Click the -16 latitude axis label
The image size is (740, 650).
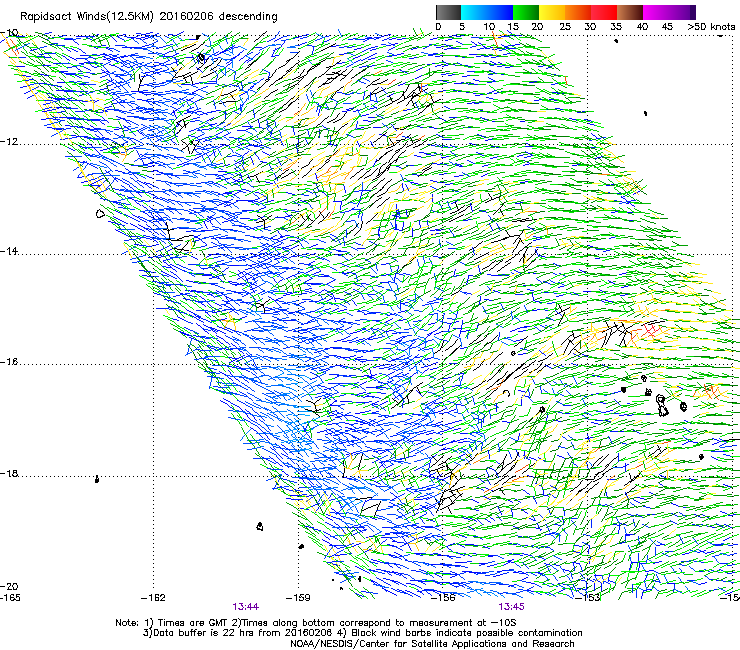[x=9, y=362]
